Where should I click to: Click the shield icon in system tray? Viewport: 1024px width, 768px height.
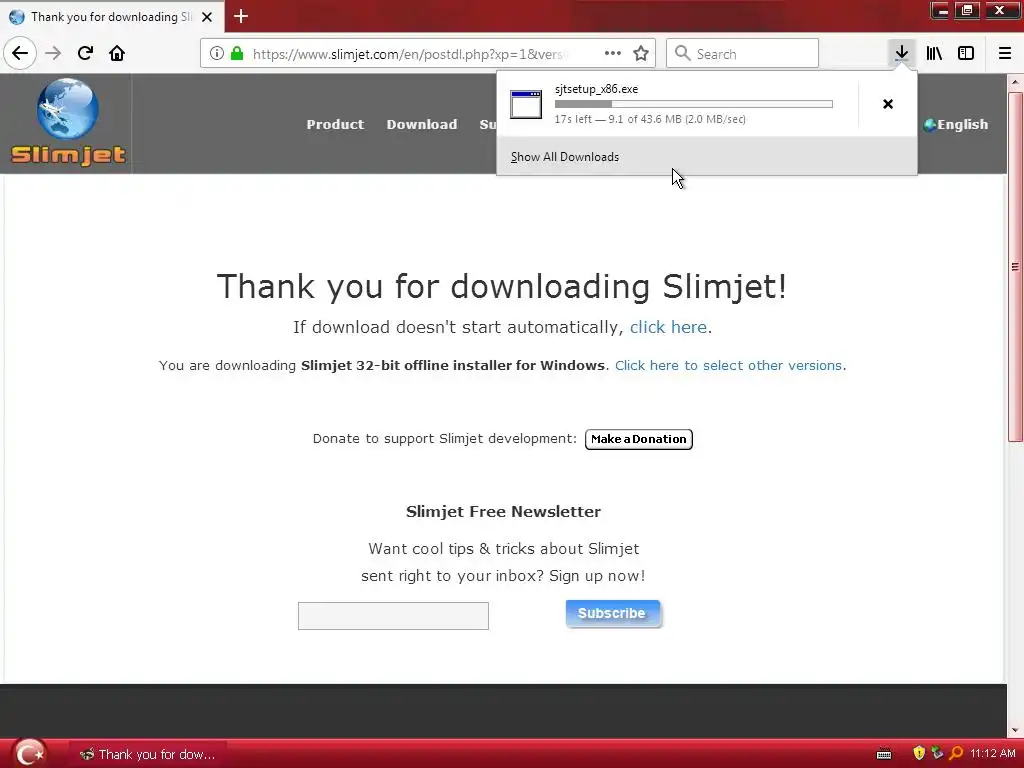(x=919, y=754)
